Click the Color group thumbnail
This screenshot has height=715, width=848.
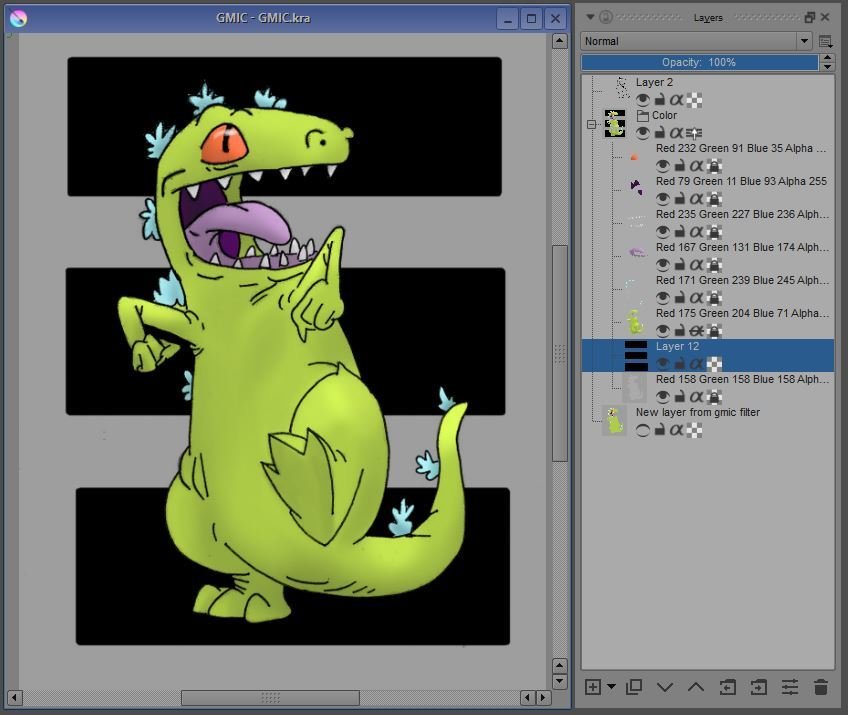615,123
